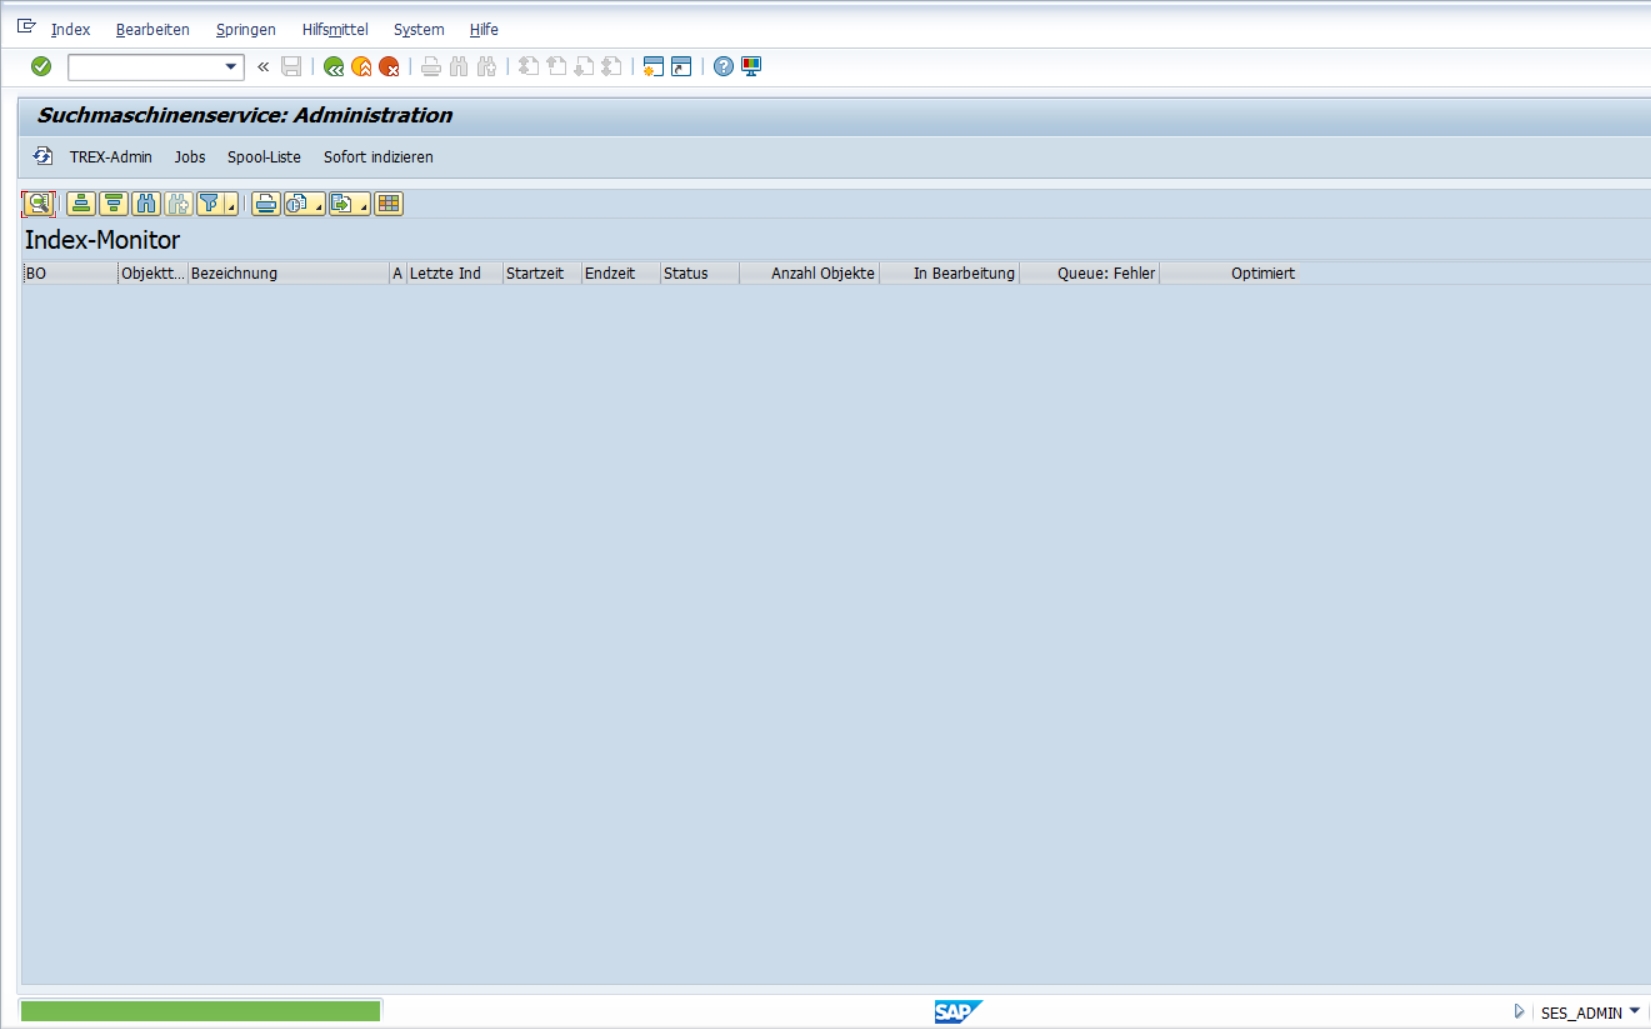Expand the Views dropdown arrow
The height and width of the screenshot is (1029, 1651).
click(x=319, y=206)
